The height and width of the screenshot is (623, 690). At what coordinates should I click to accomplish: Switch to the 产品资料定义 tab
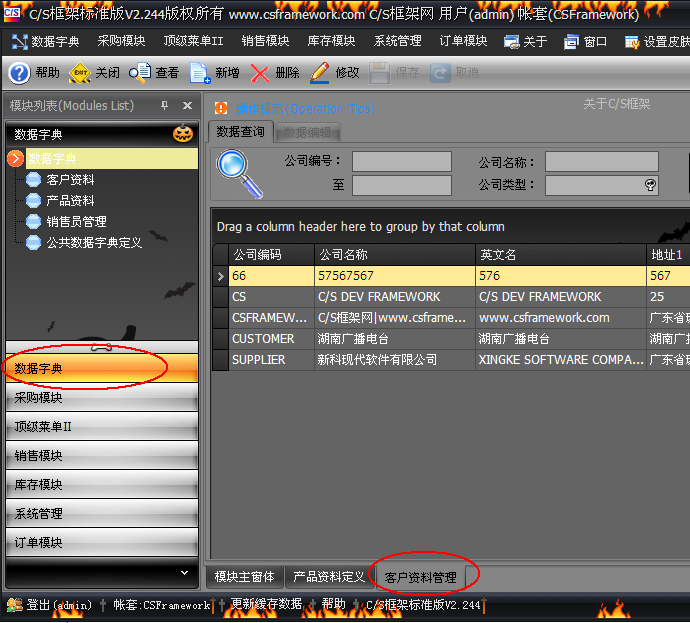click(x=328, y=577)
